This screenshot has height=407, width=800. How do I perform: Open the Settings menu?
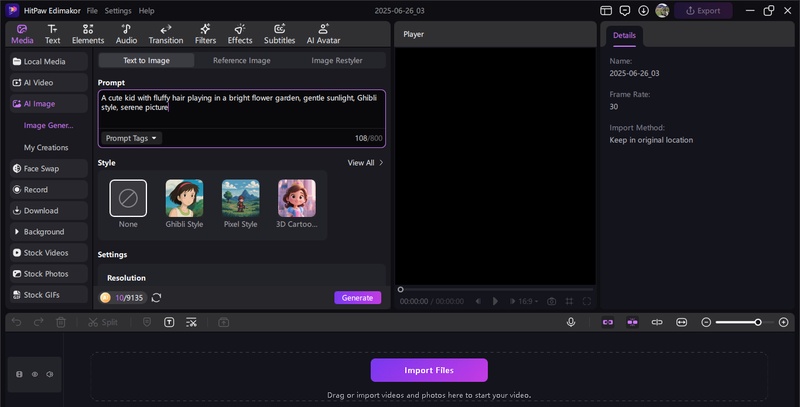pos(118,11)
